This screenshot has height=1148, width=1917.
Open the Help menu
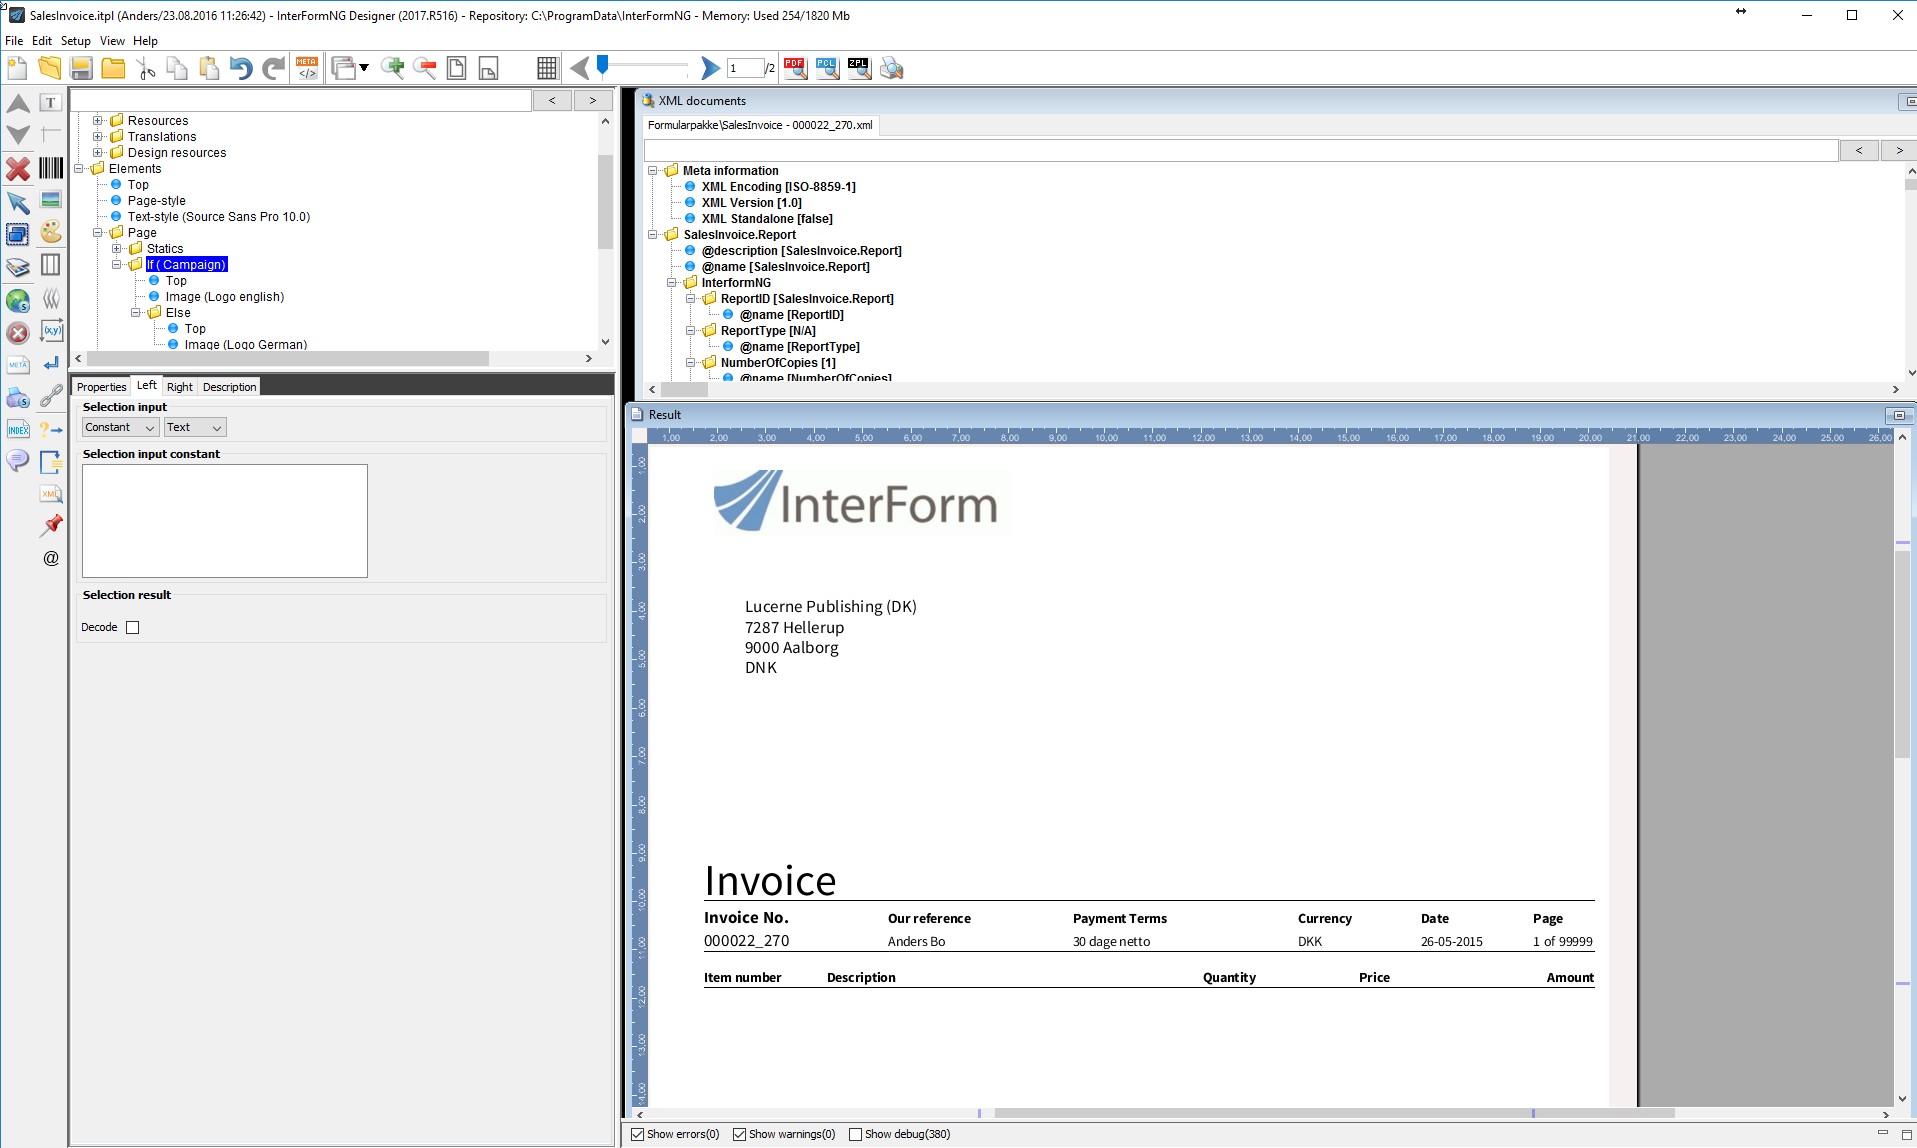pos(145,41)
